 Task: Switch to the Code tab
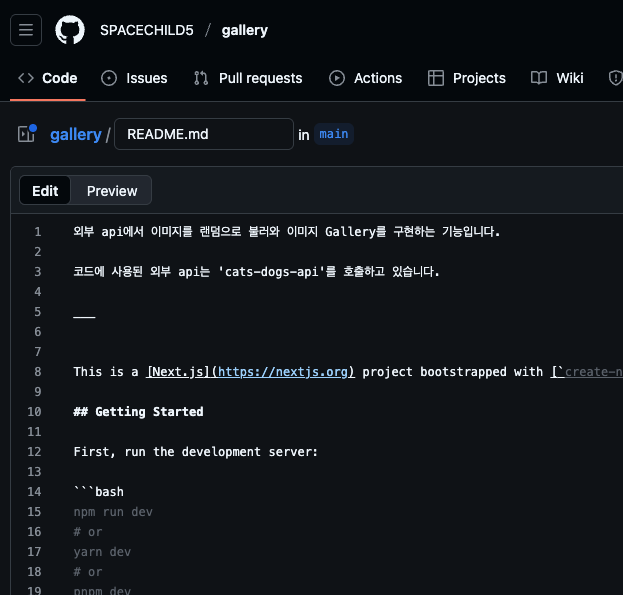pyautogui.click(x=48, y=78)
